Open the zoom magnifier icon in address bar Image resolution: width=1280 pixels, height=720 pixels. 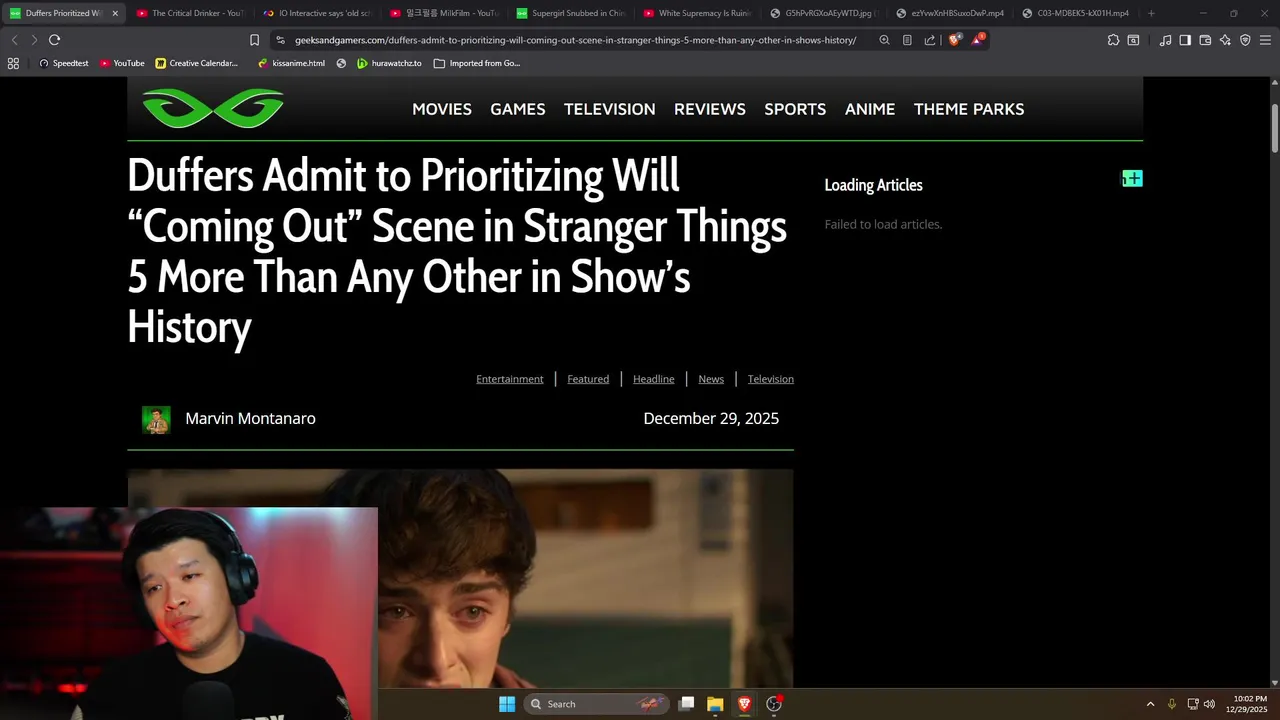tap(884, 40)
